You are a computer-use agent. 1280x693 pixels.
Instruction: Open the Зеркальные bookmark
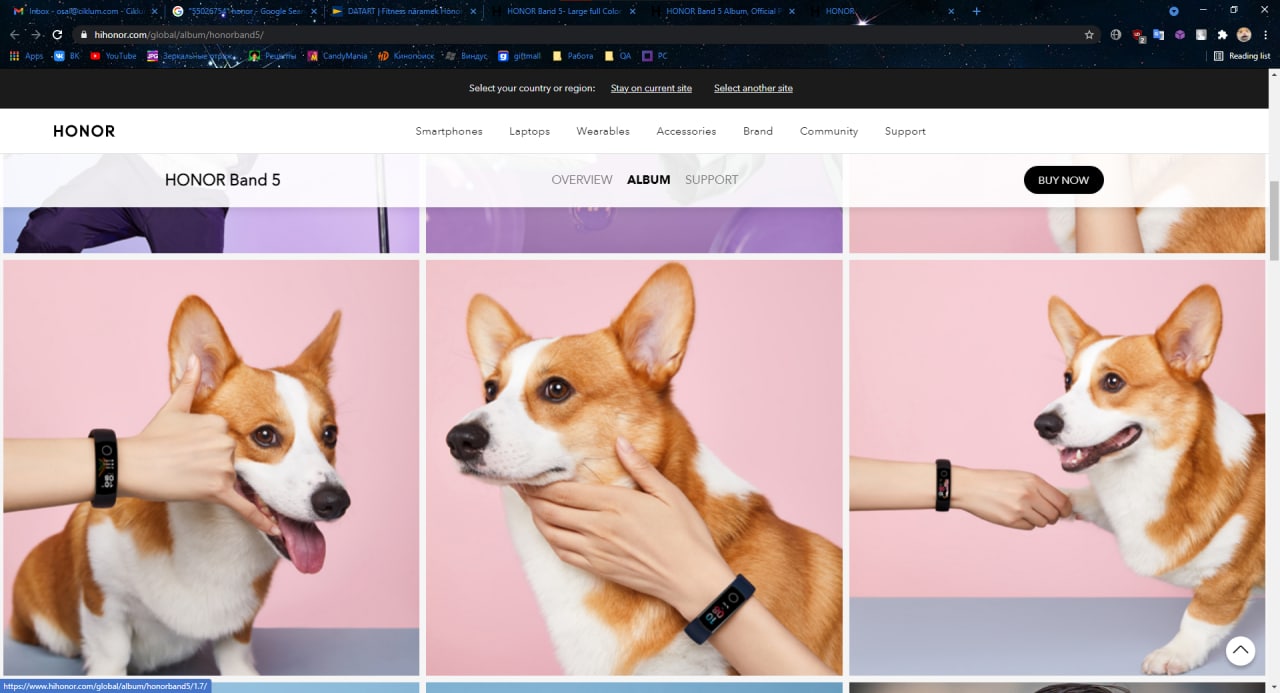pyautogui.click(x=191, y=56)
